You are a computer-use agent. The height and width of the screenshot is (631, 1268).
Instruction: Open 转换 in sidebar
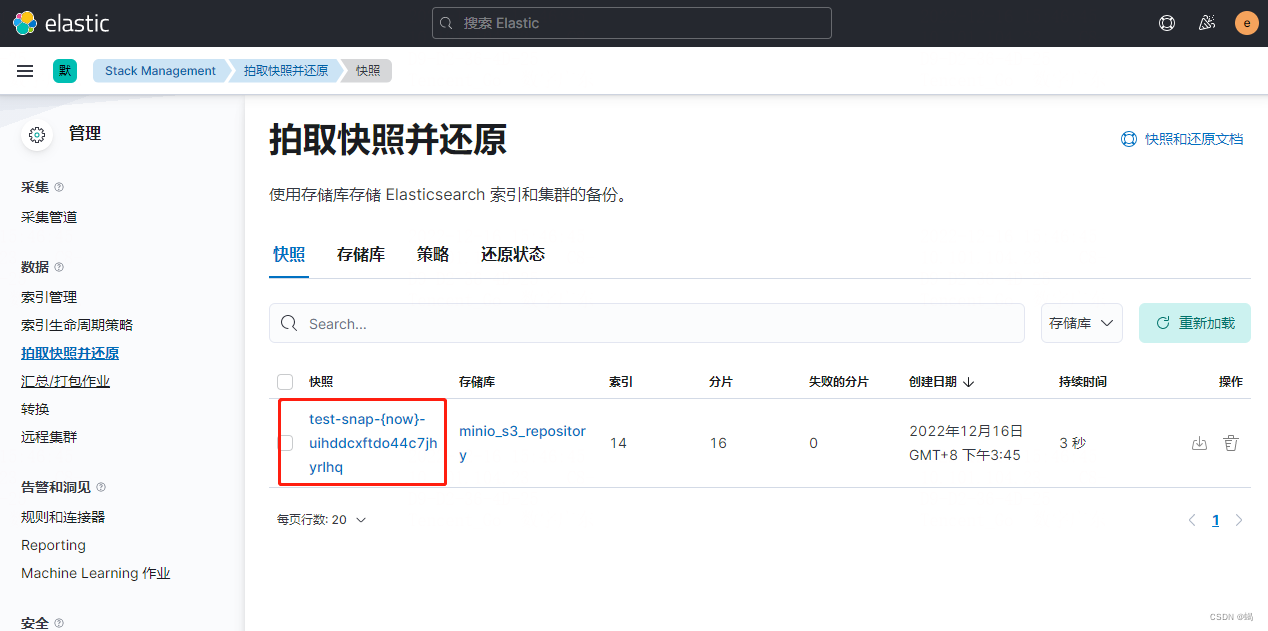pos(35,409)
